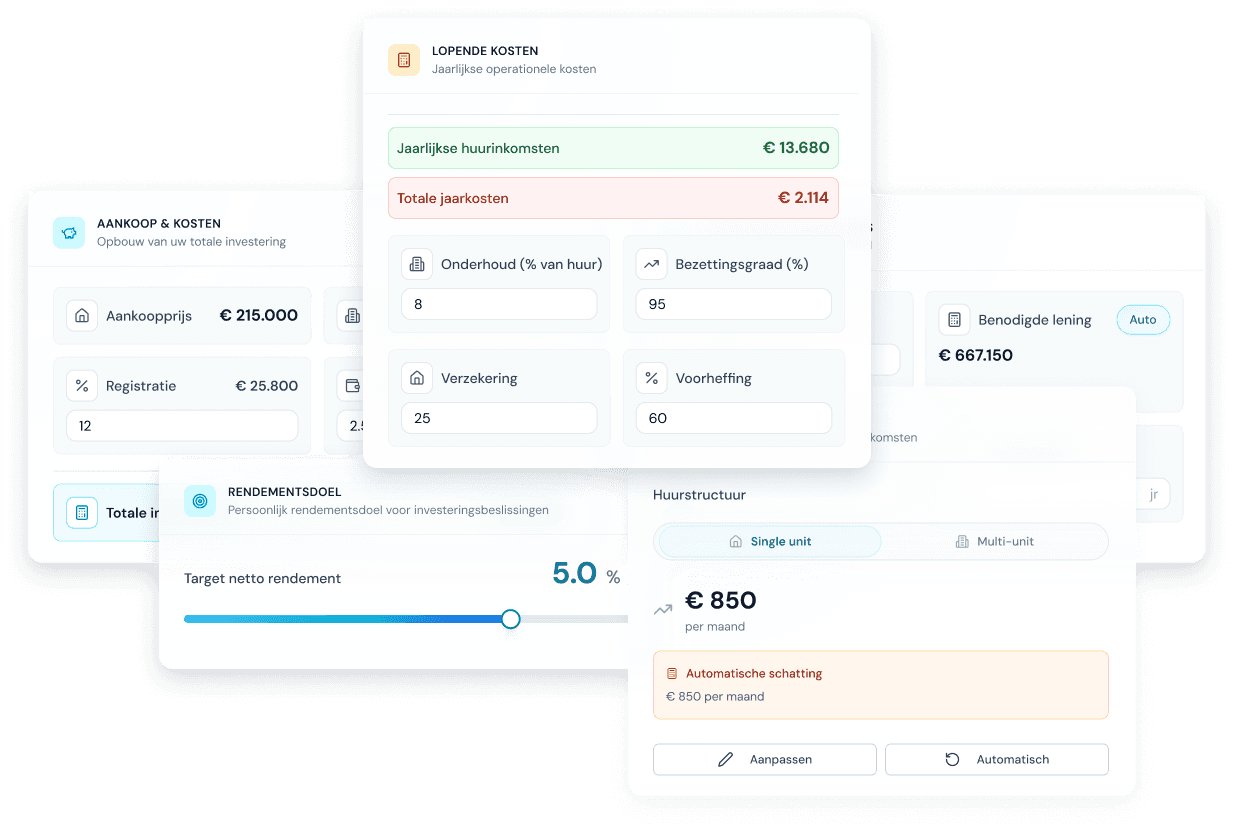The height and width of the screenshot is (835, 1234).
Task: Click the 5.0 target percentage value
Action: click(x=575, y=574)
